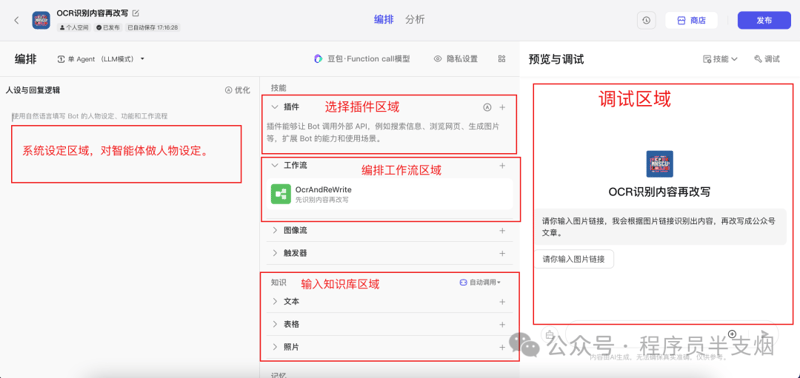Expand the 表格 knowledge section
The image size is (800, 378).
275,324
